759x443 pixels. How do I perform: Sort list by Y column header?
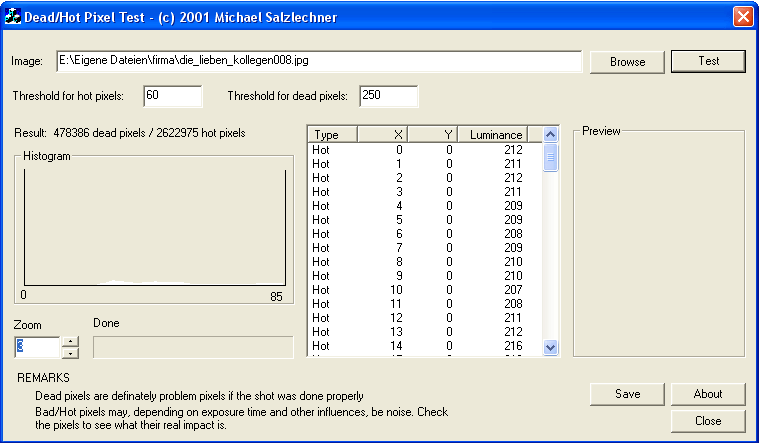click(x=433, y=135)
